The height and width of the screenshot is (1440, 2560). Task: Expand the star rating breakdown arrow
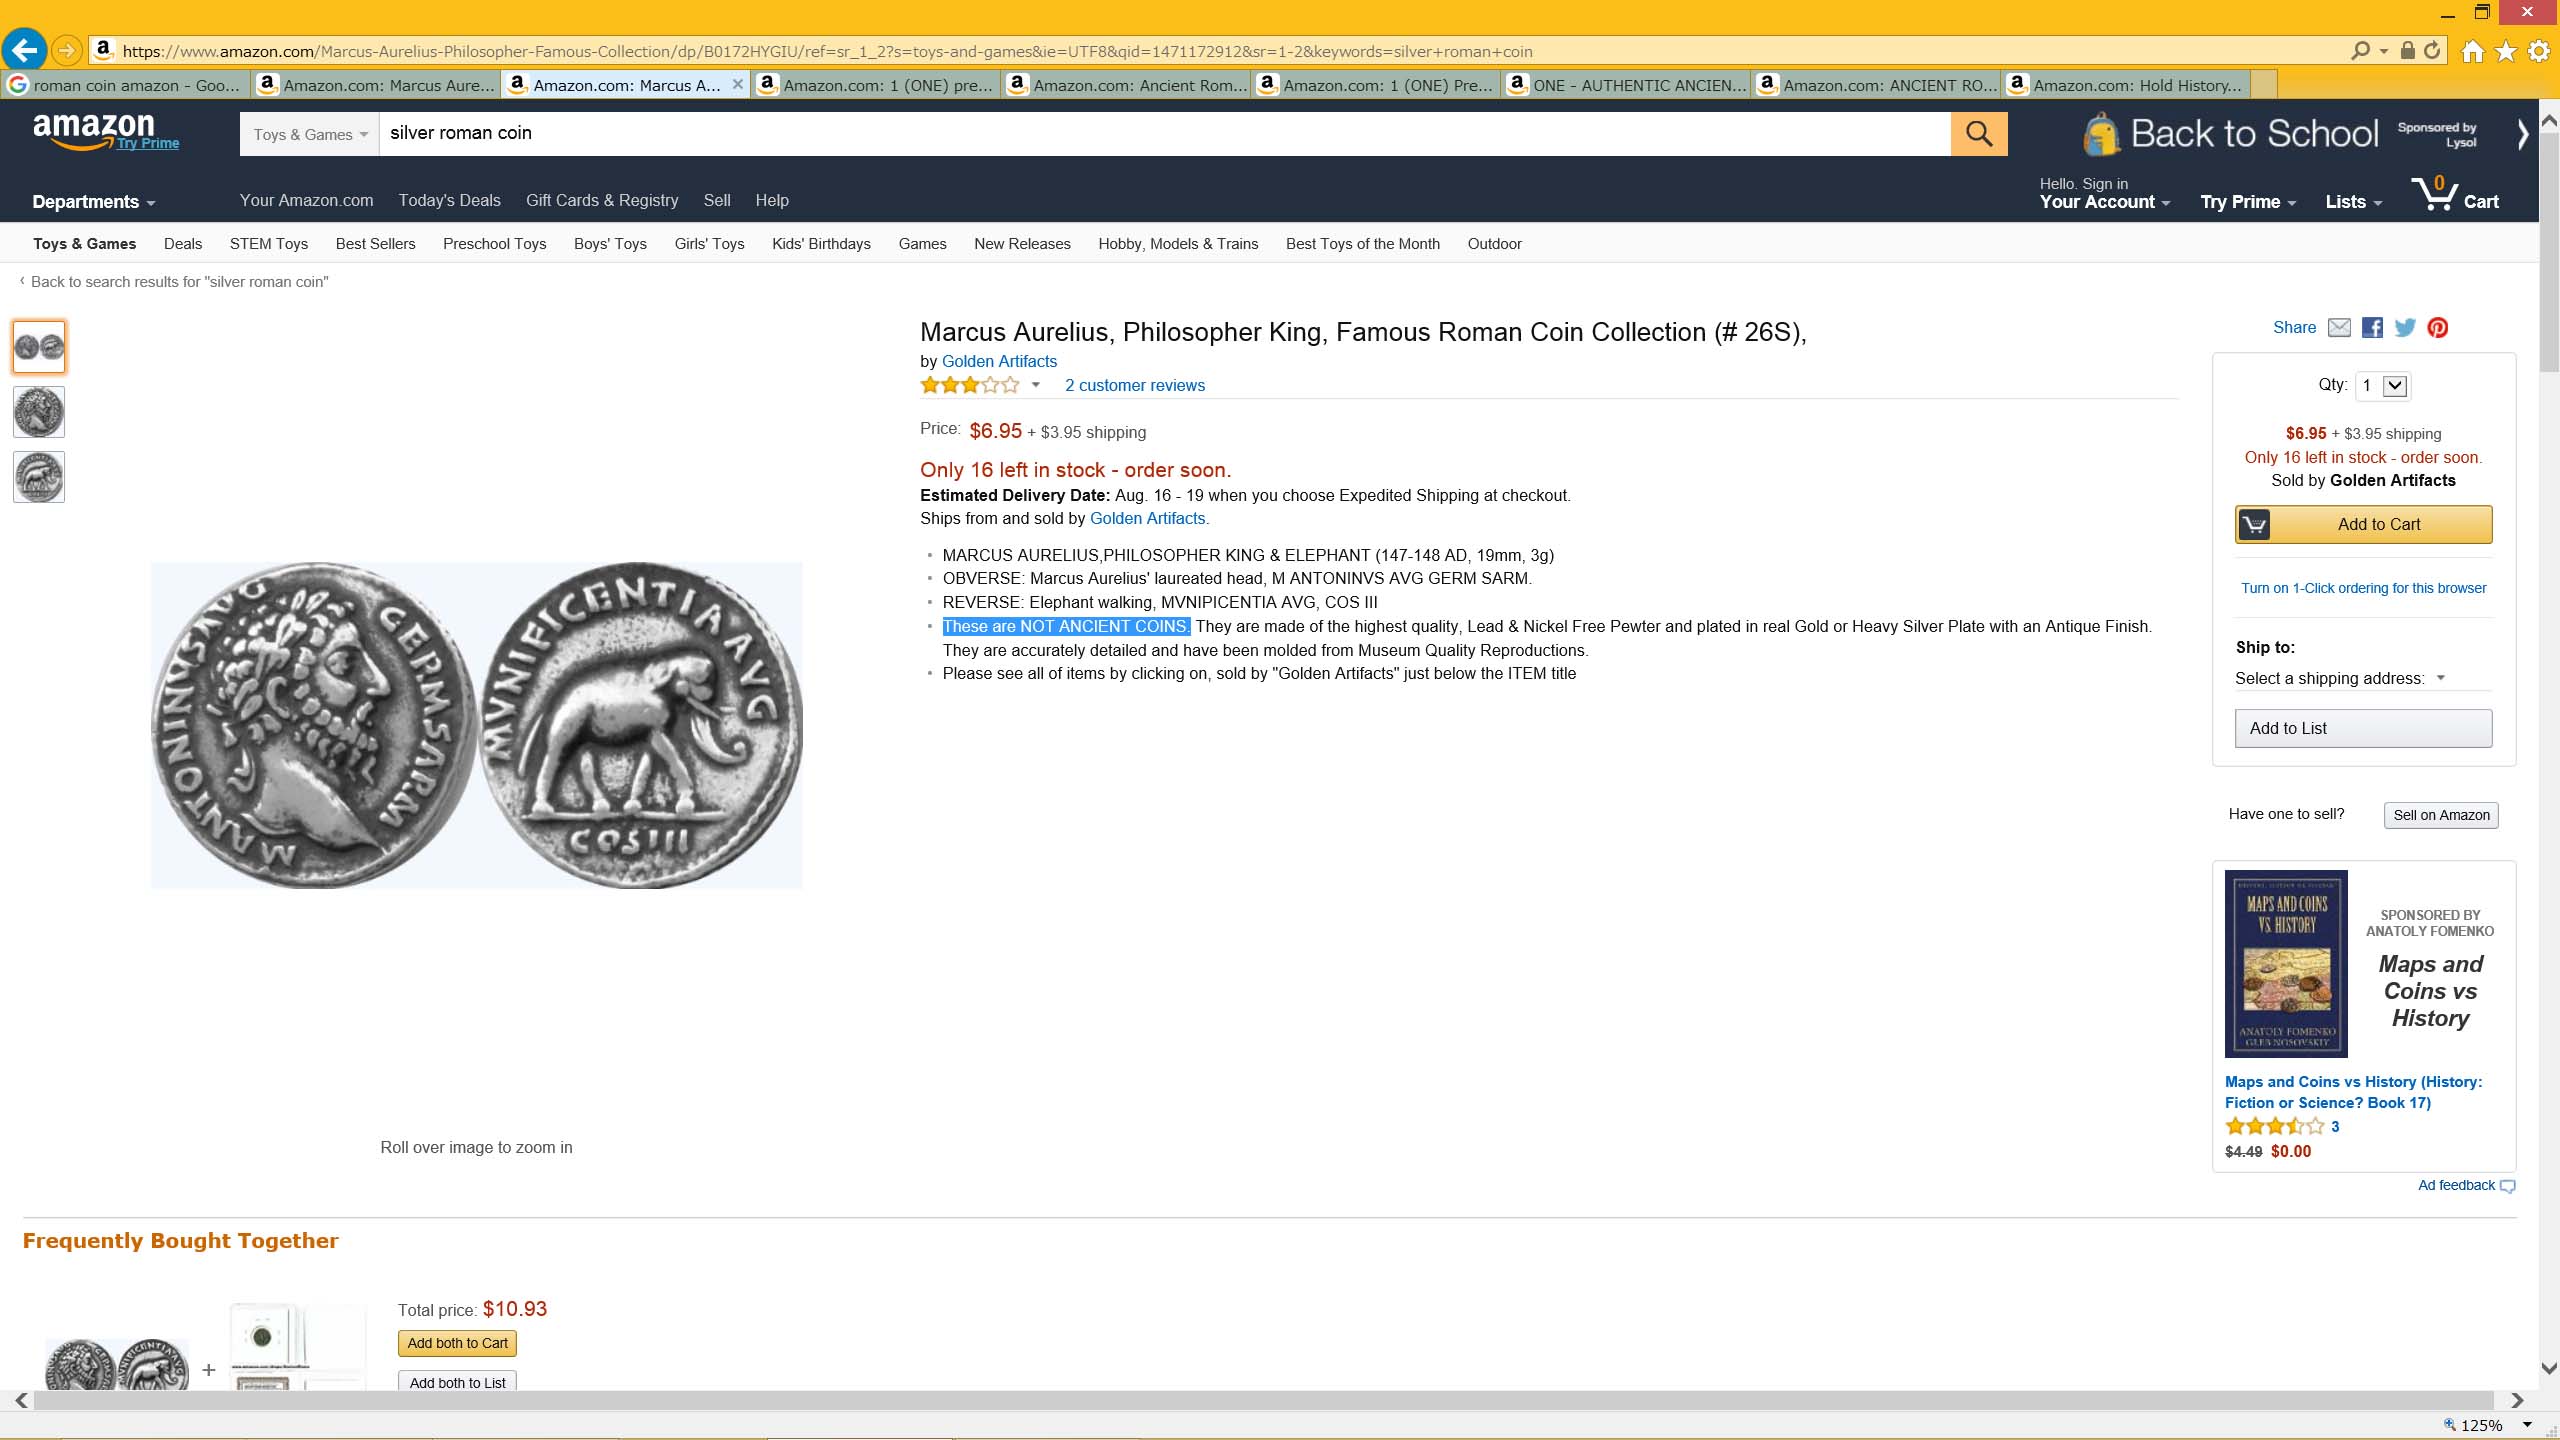tap(1035, 385)
